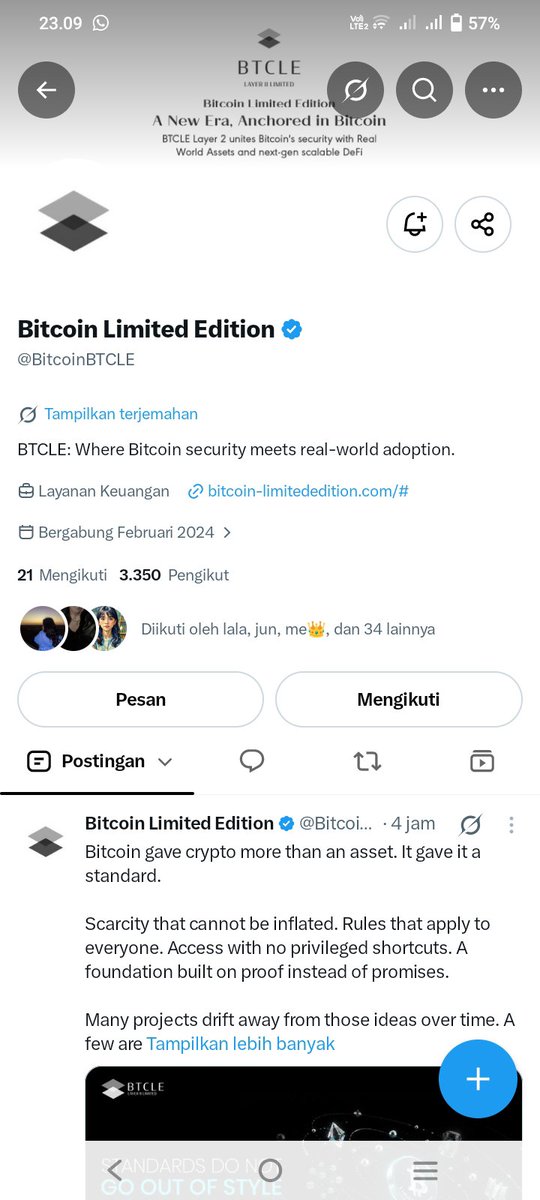Viewport: 540px width, 1200px height.
Task: Expand the Postingan dropdown arrow
Action: click(x=165, y=761)
